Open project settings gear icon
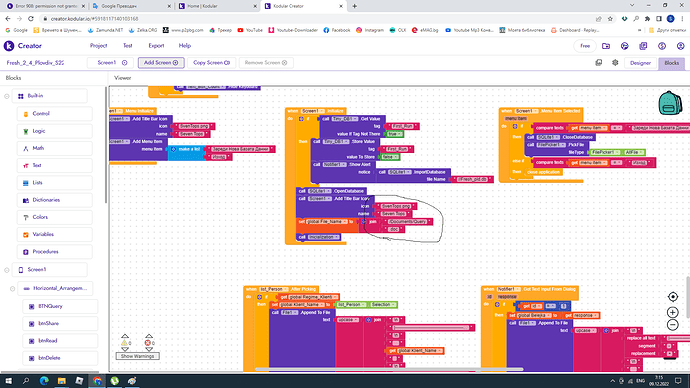 pyautogui.click(x=615, y=63)
